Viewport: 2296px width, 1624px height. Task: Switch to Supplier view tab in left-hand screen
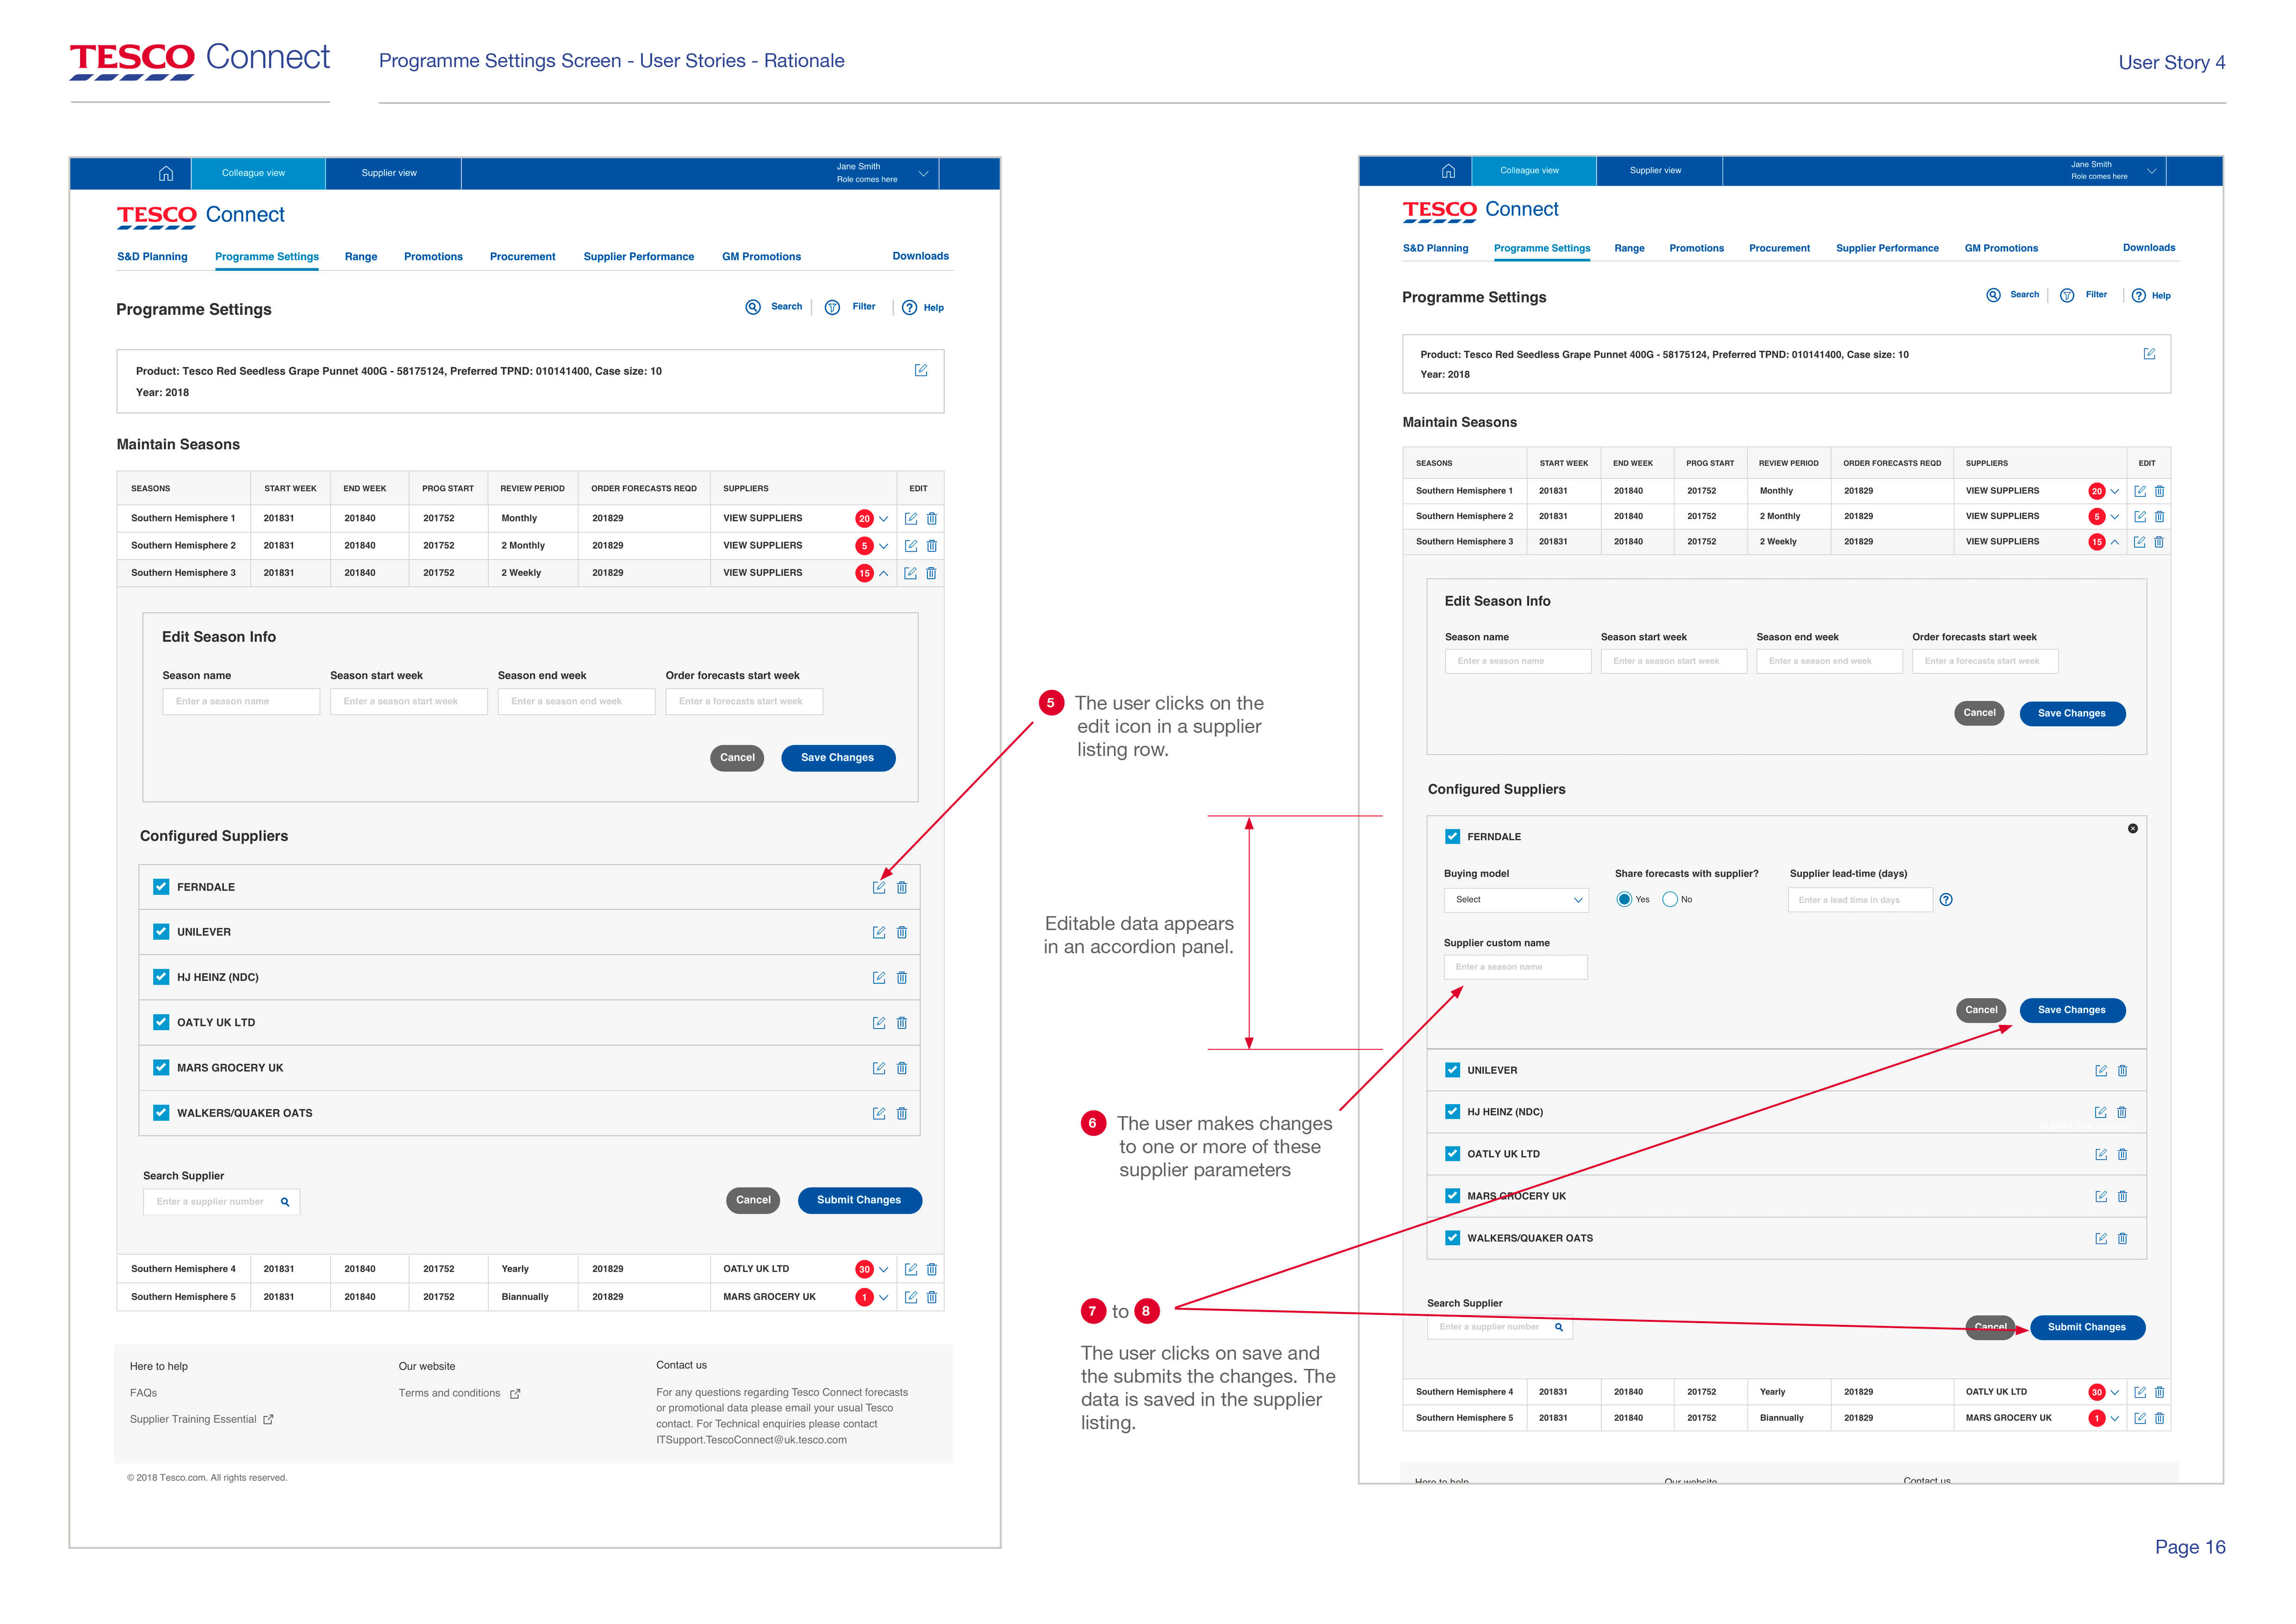tap(389, 173)
